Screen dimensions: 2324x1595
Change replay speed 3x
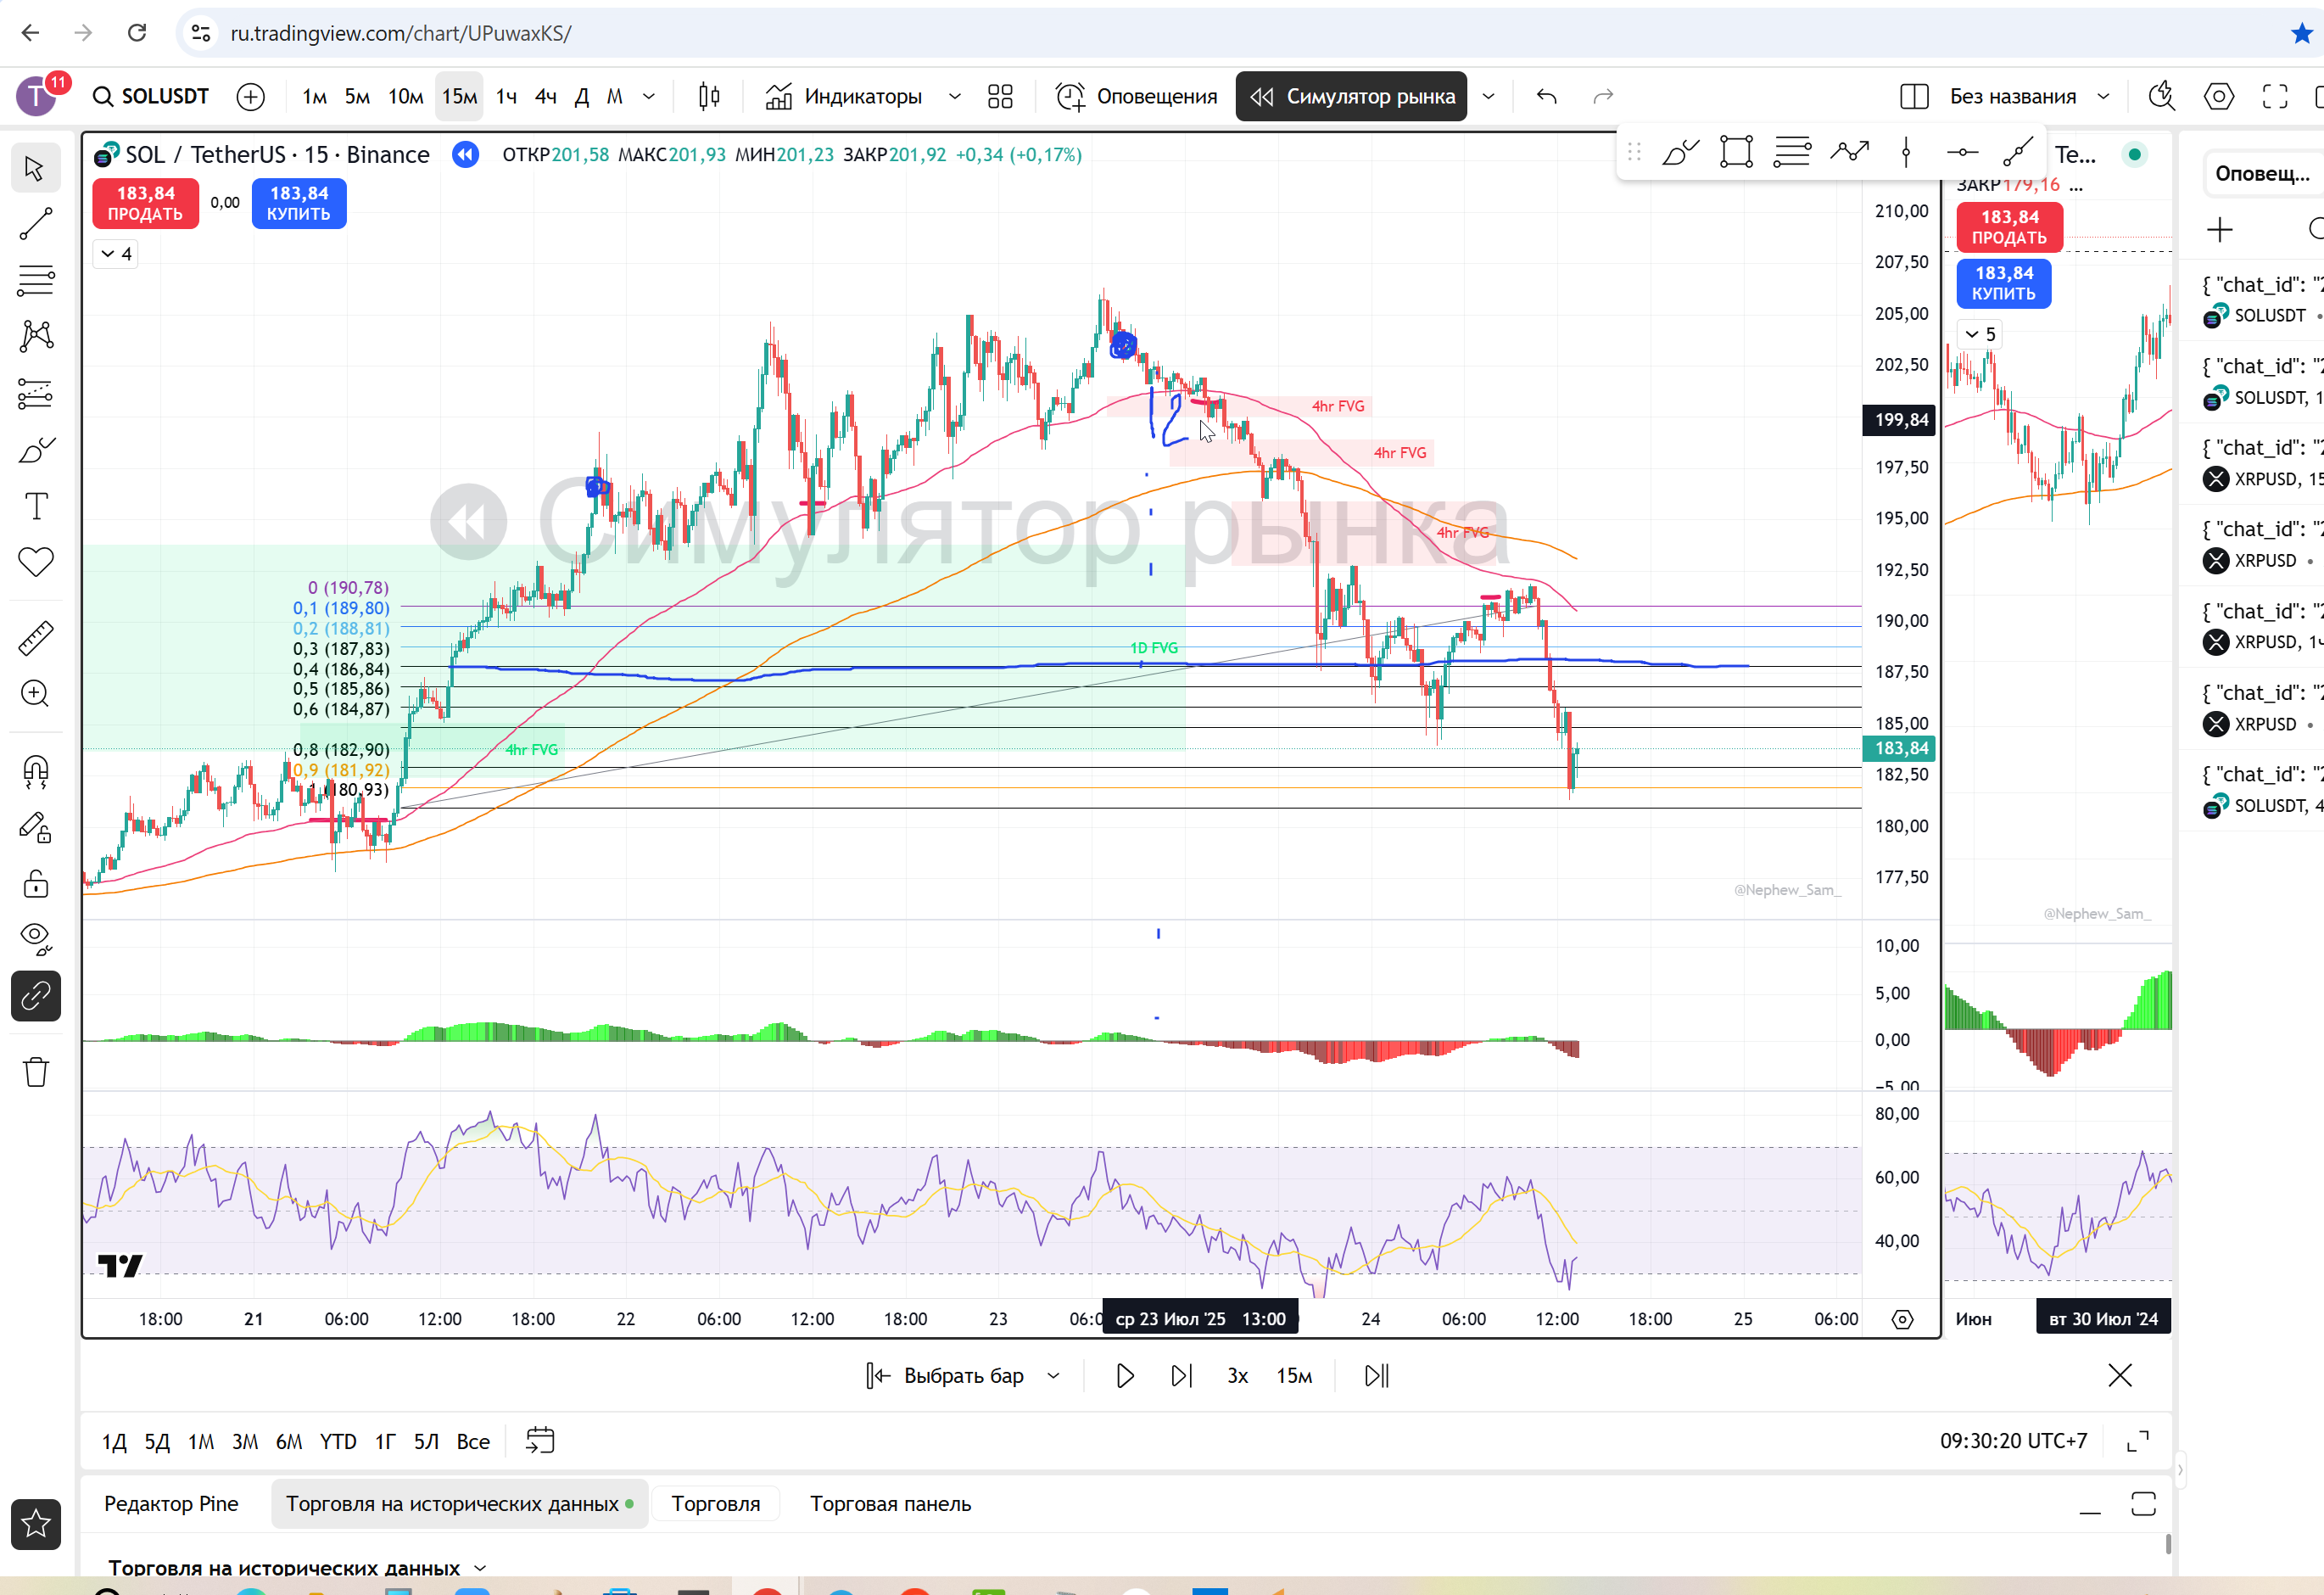click(1238, 1376)
